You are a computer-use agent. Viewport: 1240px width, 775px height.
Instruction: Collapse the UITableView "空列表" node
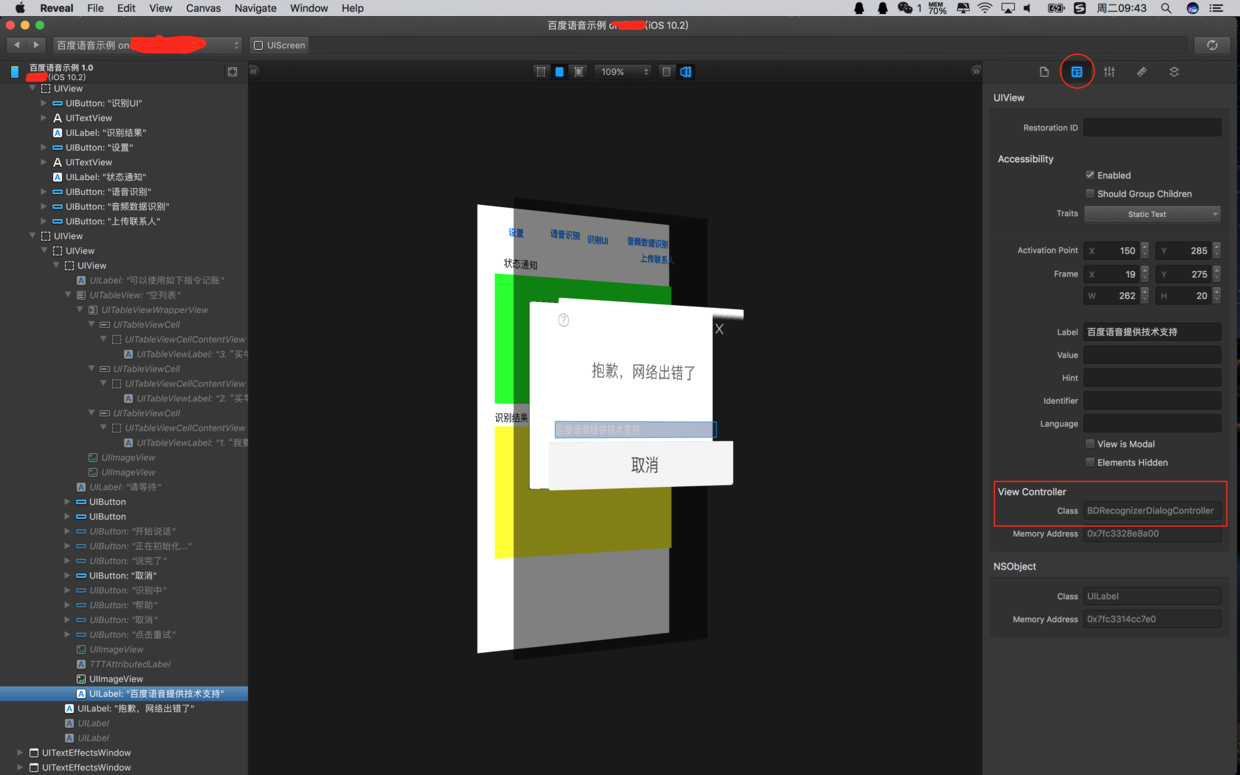(x=68, y=295)
